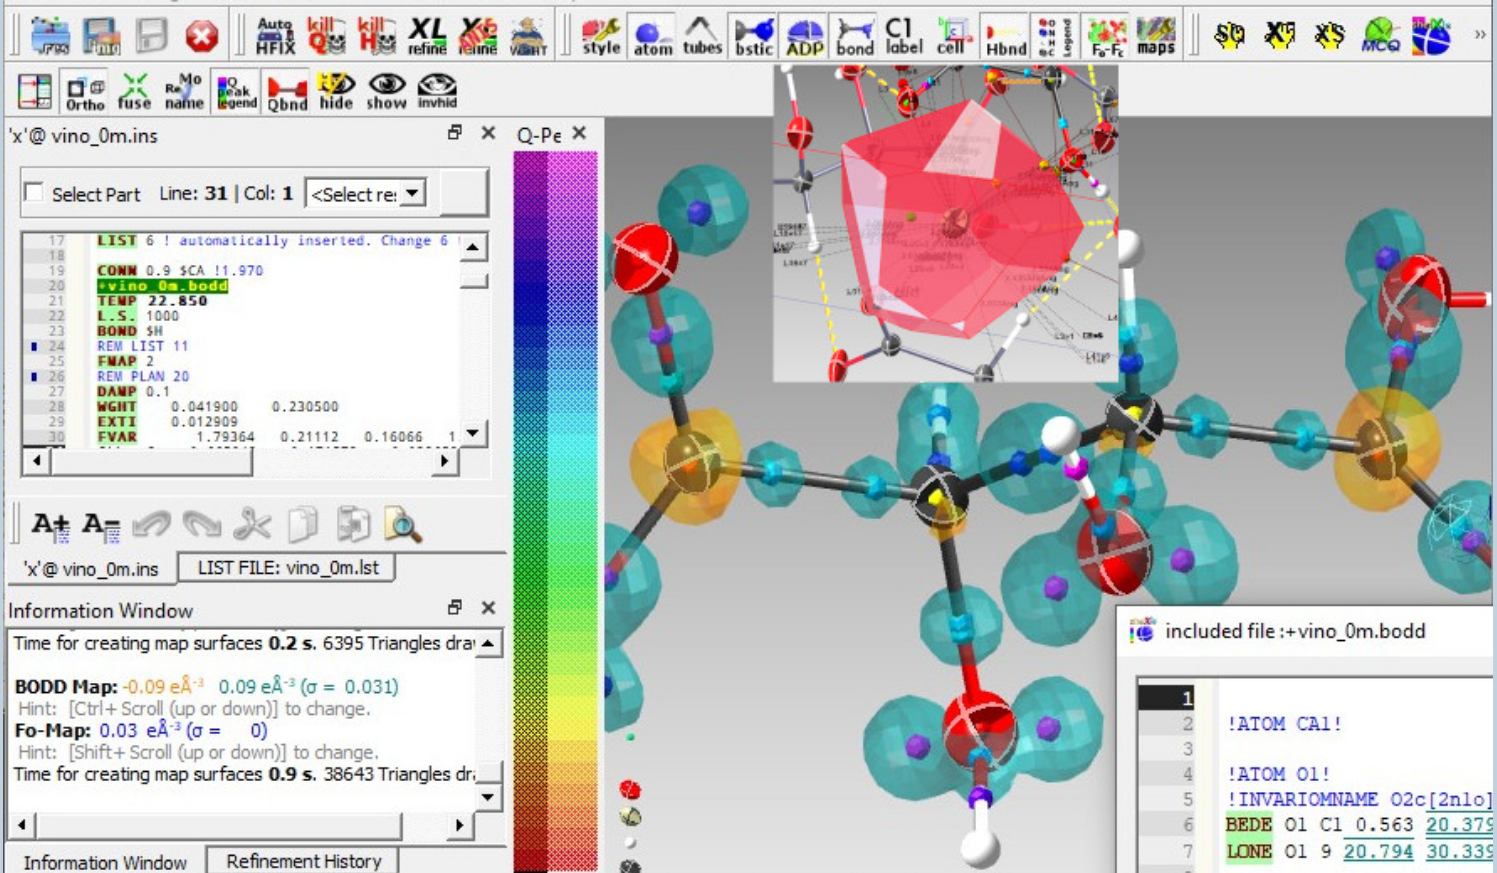
Task: Click the MCQ icon
Action: pyautogui.click(x=1380, y=36)
